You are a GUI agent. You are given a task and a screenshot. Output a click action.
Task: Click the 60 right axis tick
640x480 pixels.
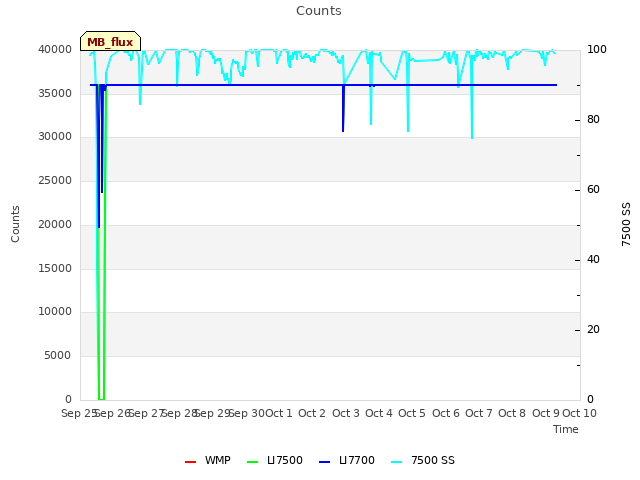tap(593, 189)
